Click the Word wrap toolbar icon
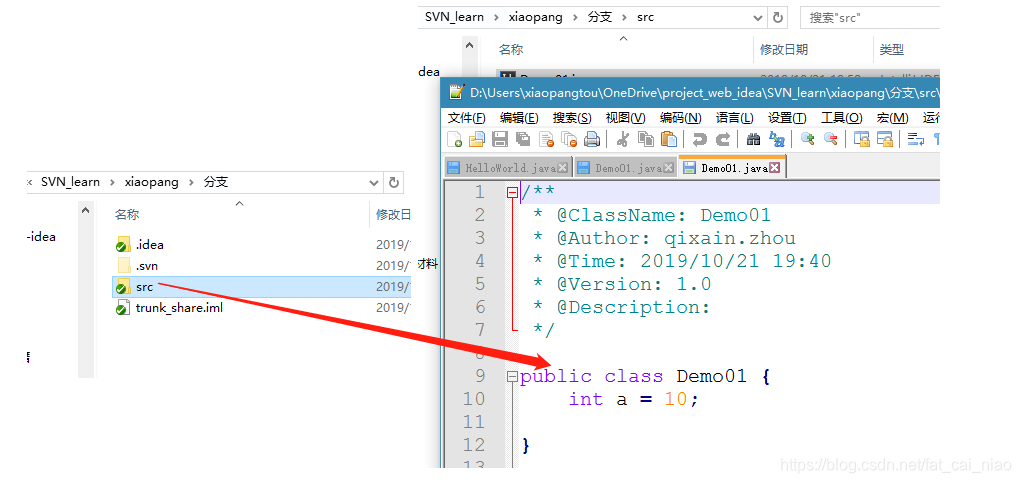 point(916,139)
